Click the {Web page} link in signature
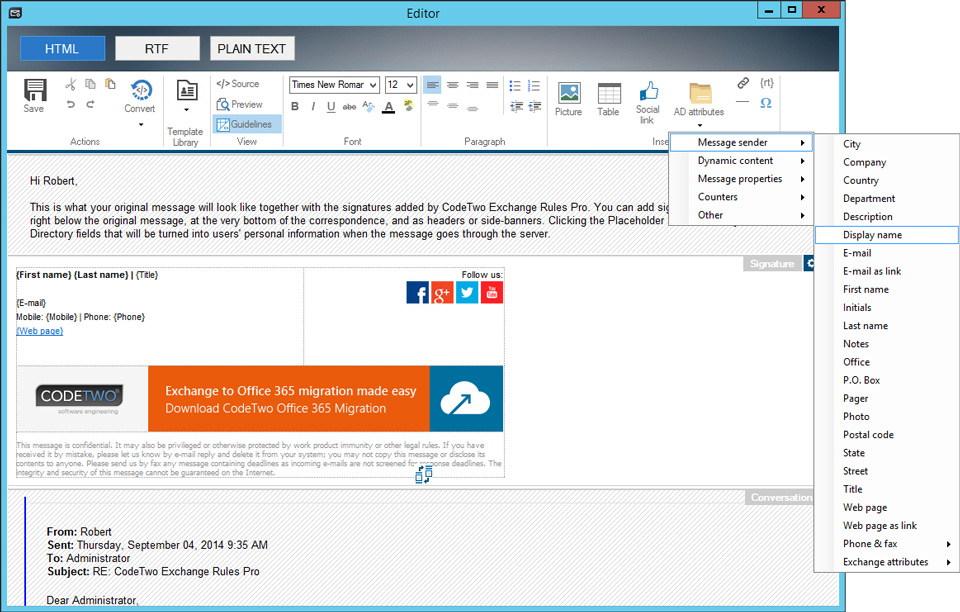 coord(40,331)
